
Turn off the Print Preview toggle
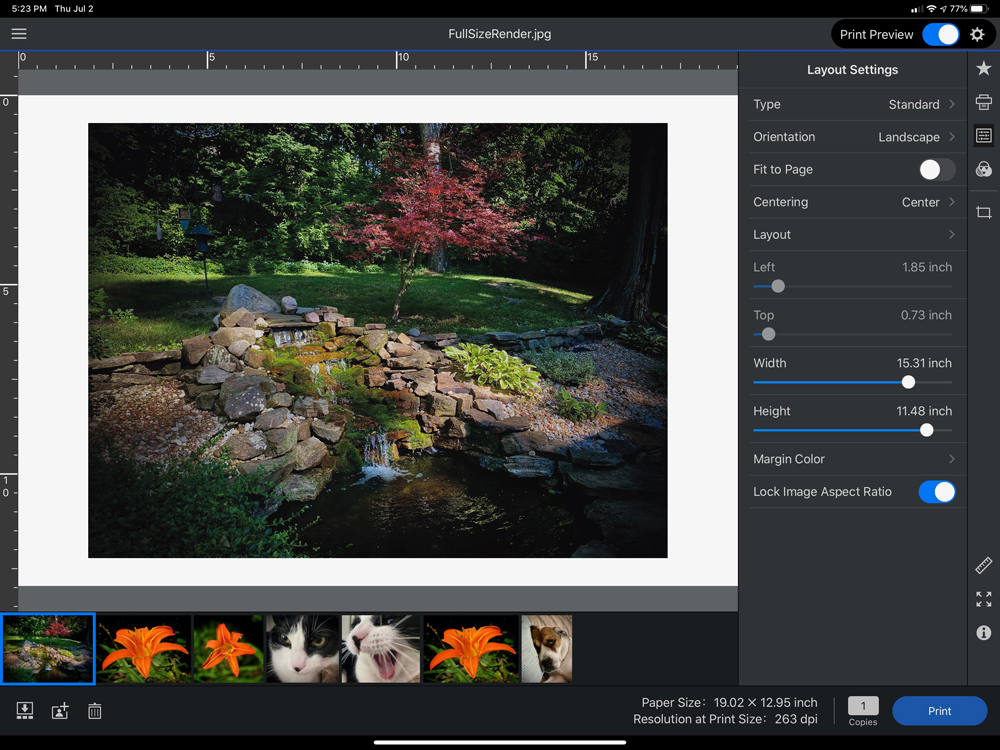(940, 35)
